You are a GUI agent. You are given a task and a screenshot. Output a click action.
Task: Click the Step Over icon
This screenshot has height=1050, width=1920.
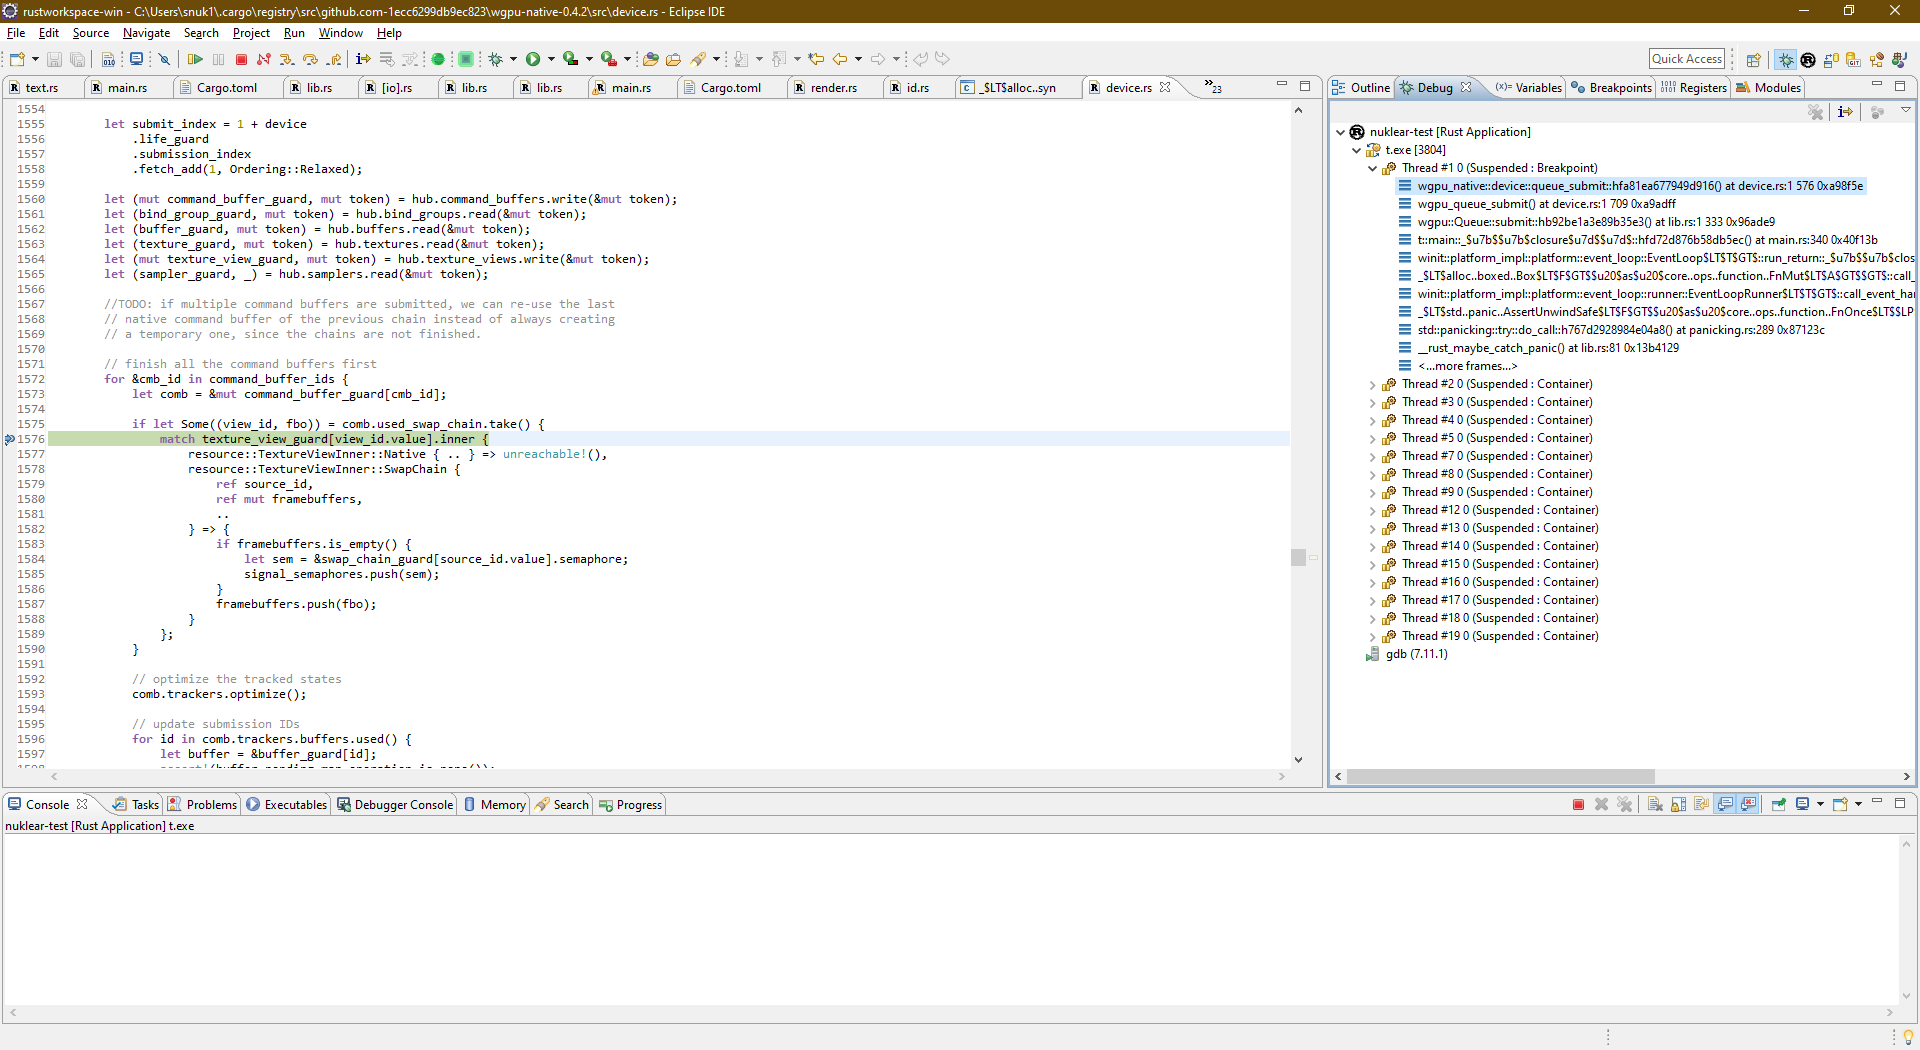(310, 60)
